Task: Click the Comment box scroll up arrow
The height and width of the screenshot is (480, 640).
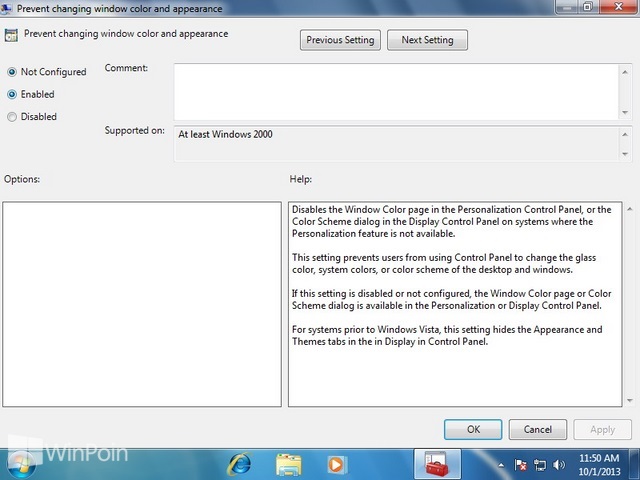Action: pos(625,72)
